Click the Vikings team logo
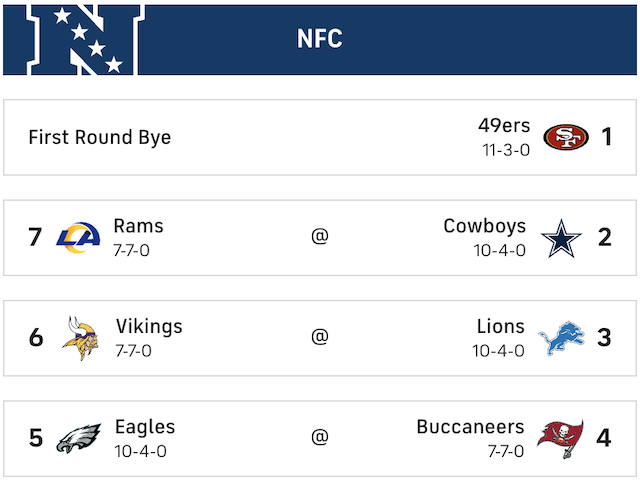Viewport: 640px width, 480px height. click(x=79, y=337)
